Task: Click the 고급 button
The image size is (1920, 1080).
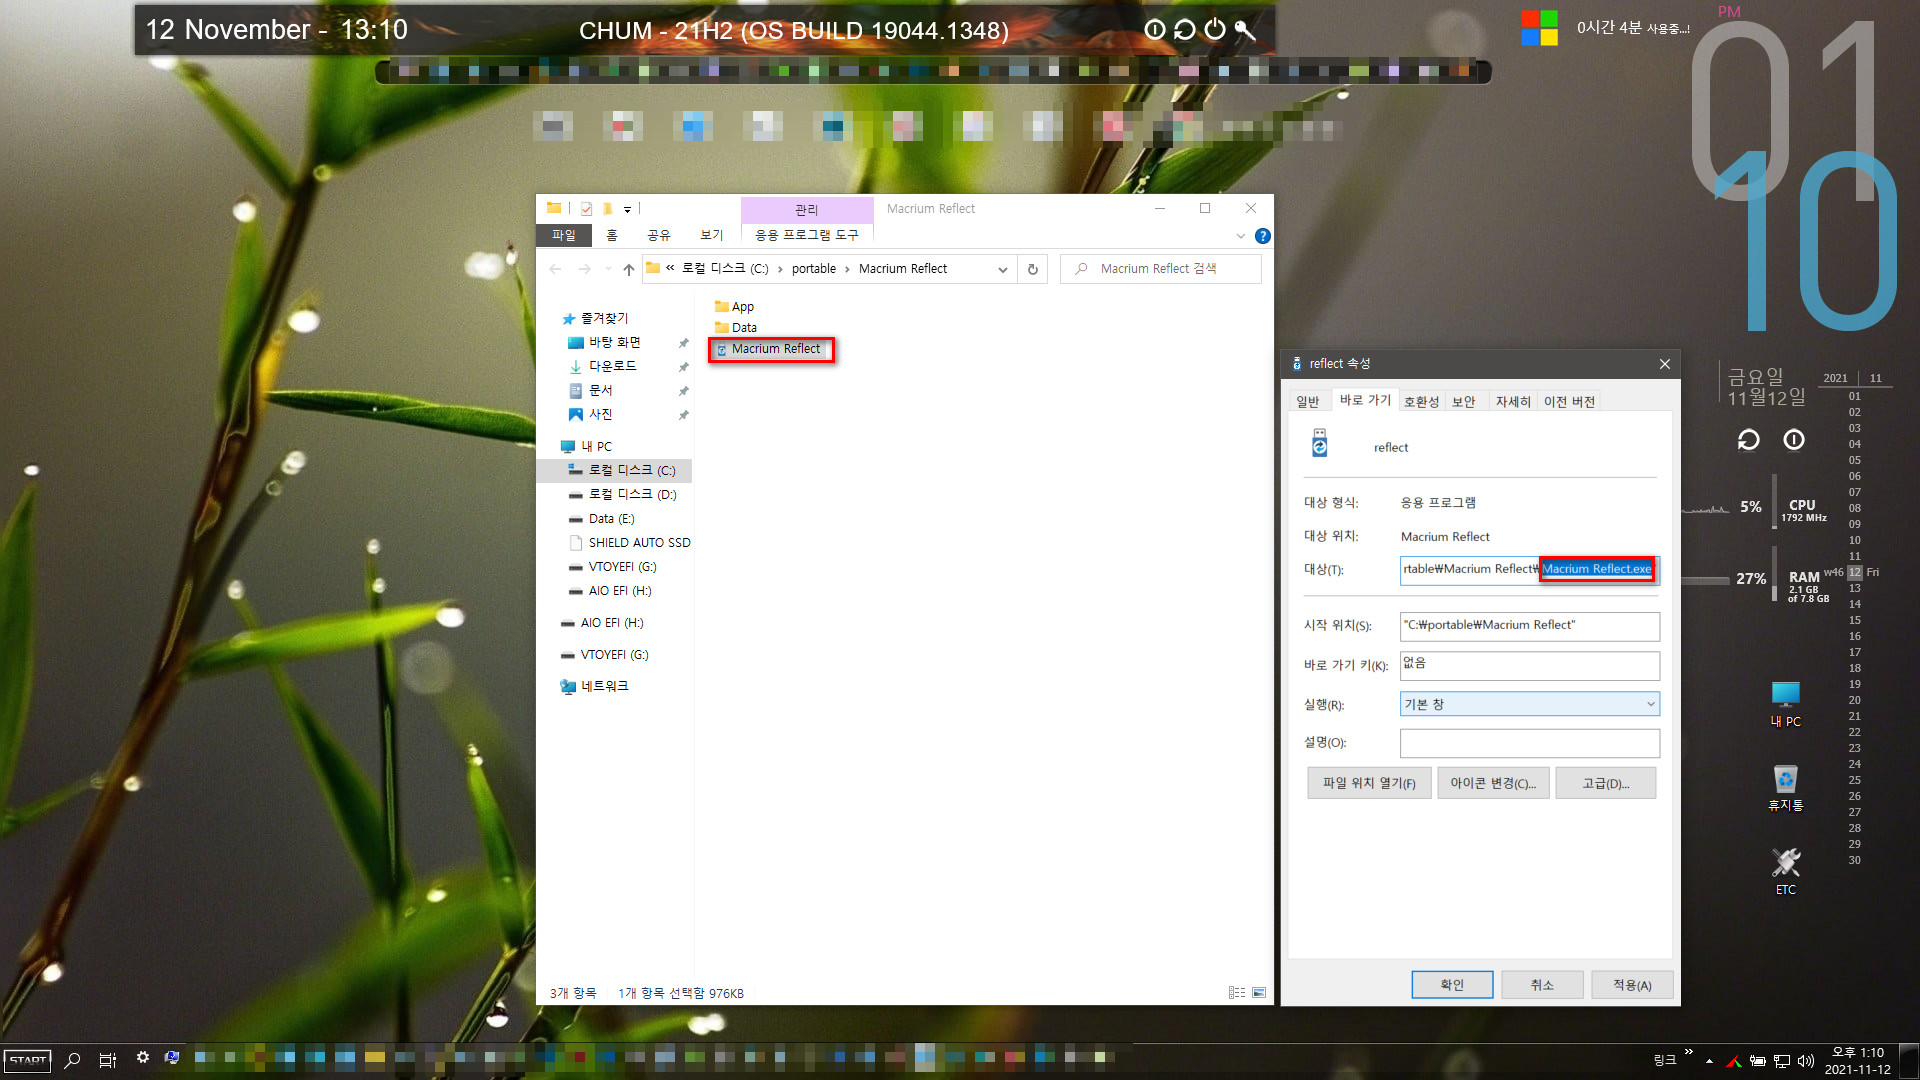Action: [x=1606, y=783]
